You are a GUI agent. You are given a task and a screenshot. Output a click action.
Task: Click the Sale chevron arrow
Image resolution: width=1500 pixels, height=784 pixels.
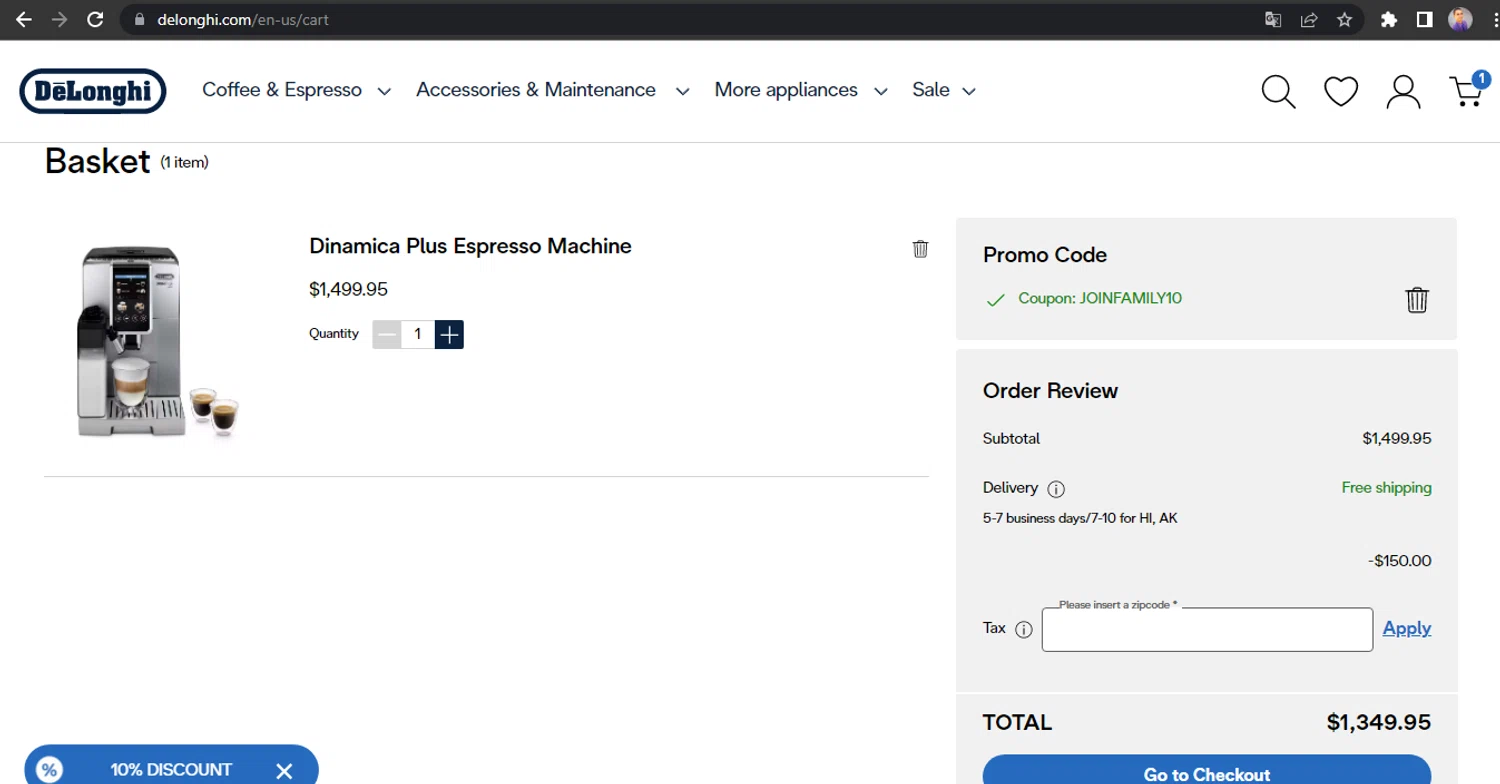[968, 91]
